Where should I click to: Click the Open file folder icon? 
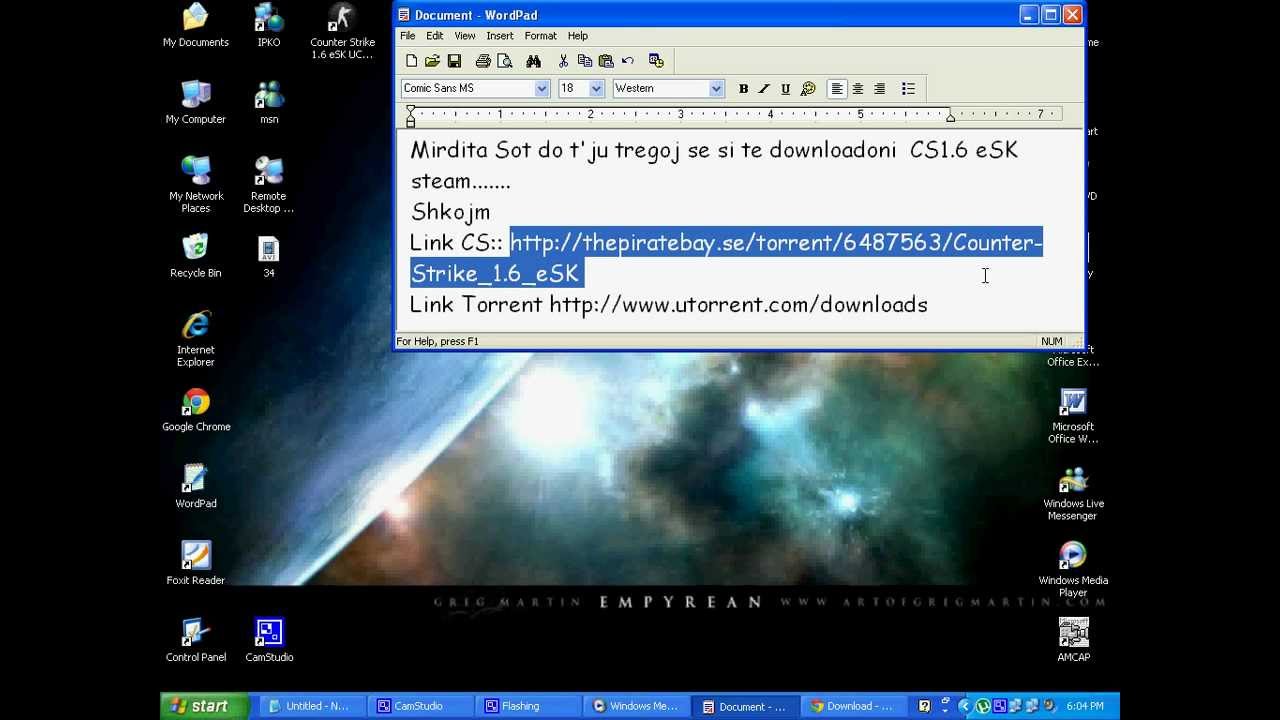432,61
